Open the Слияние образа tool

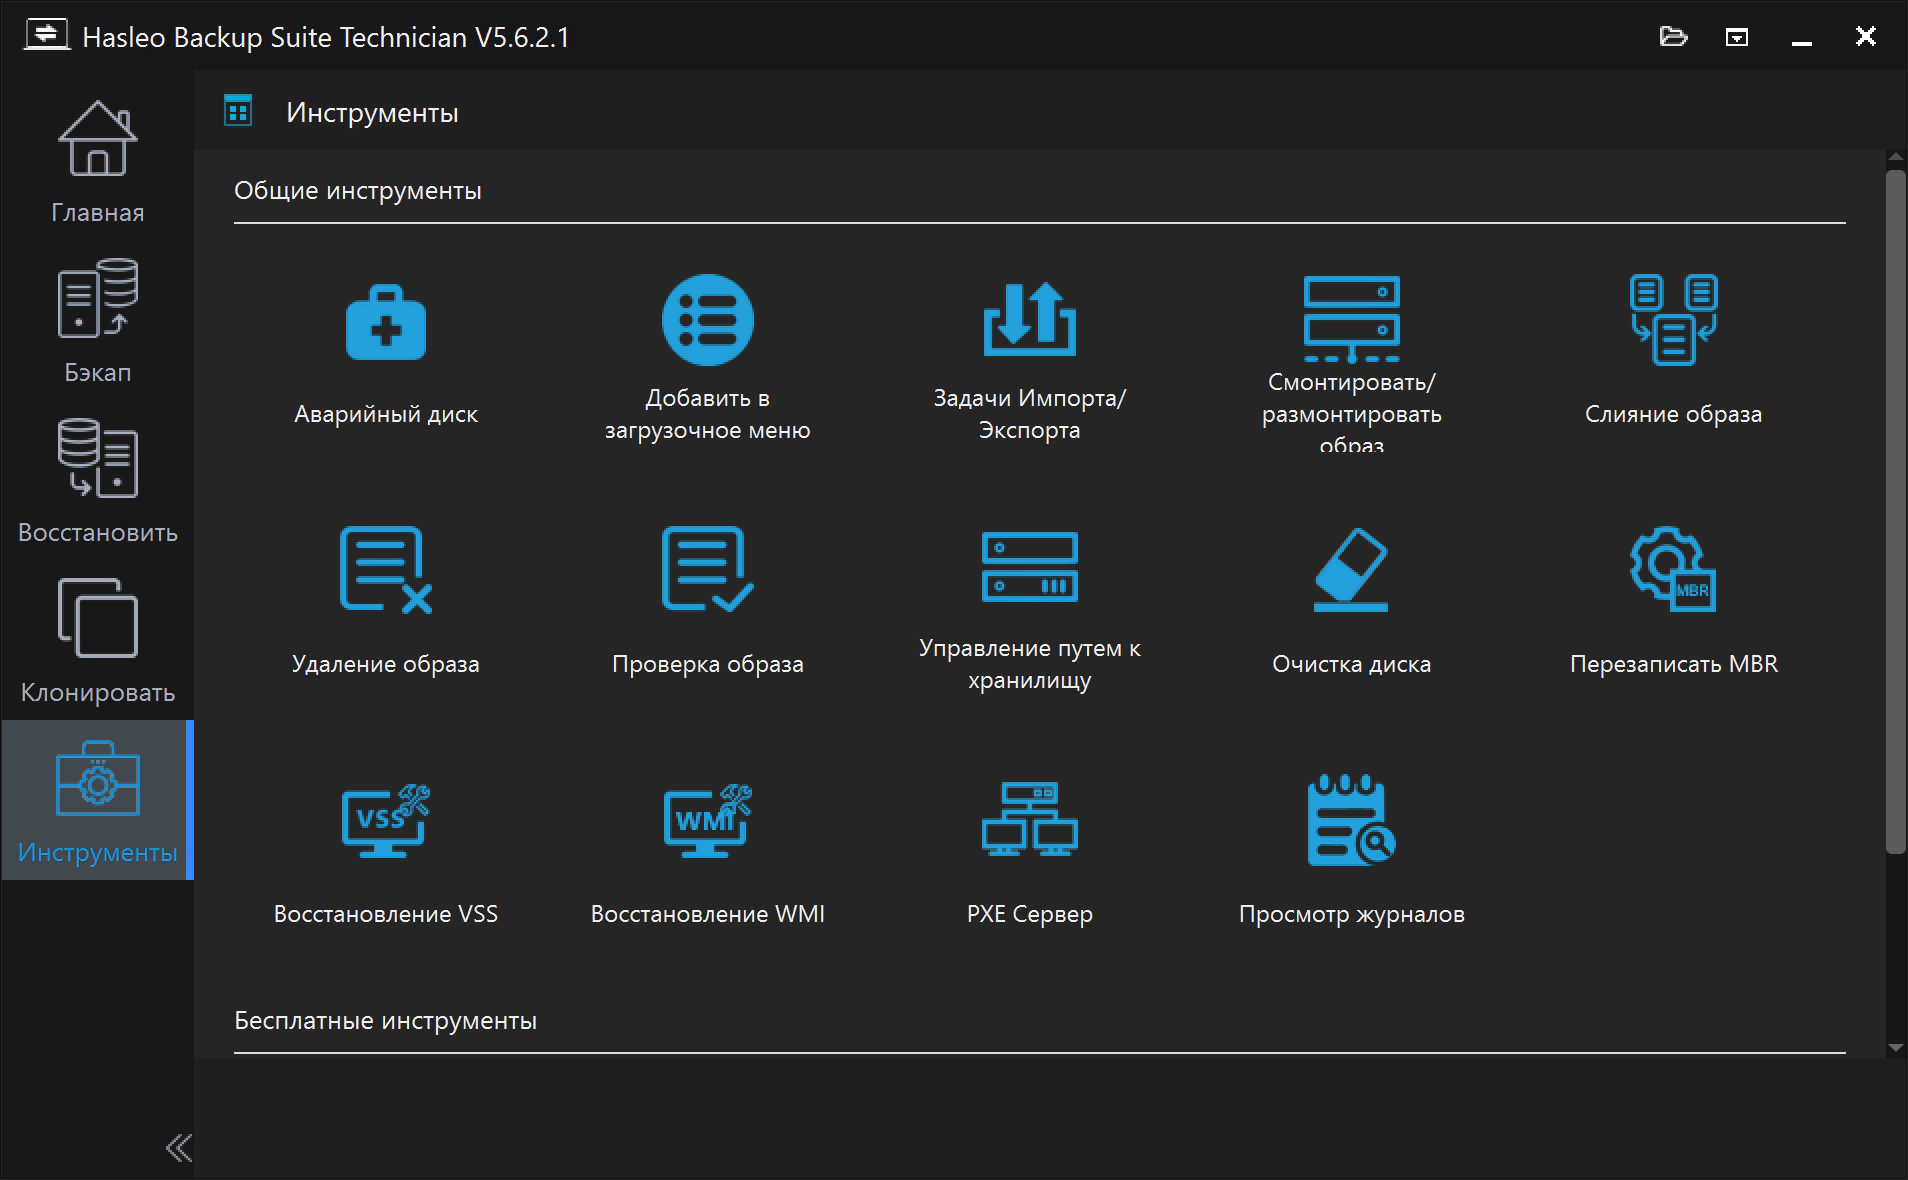[1673, 321]
